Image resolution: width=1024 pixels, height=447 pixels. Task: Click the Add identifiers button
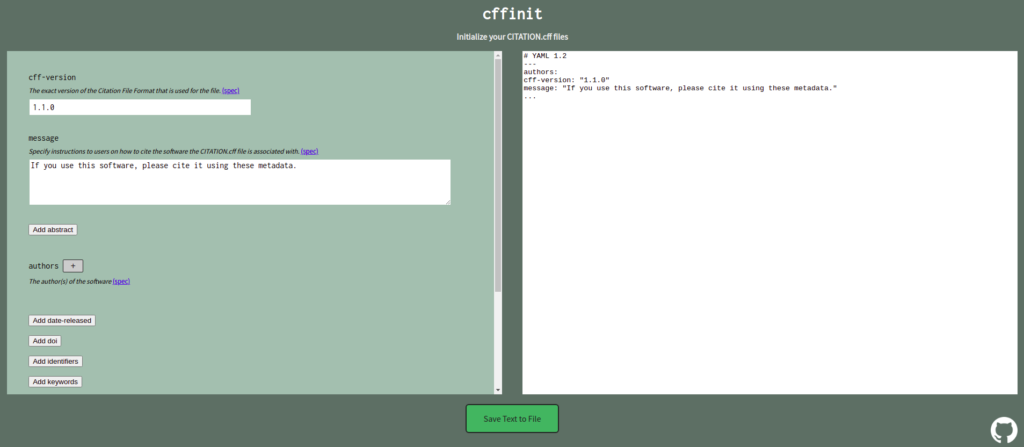pyautogui.click(x=56, y=361)
